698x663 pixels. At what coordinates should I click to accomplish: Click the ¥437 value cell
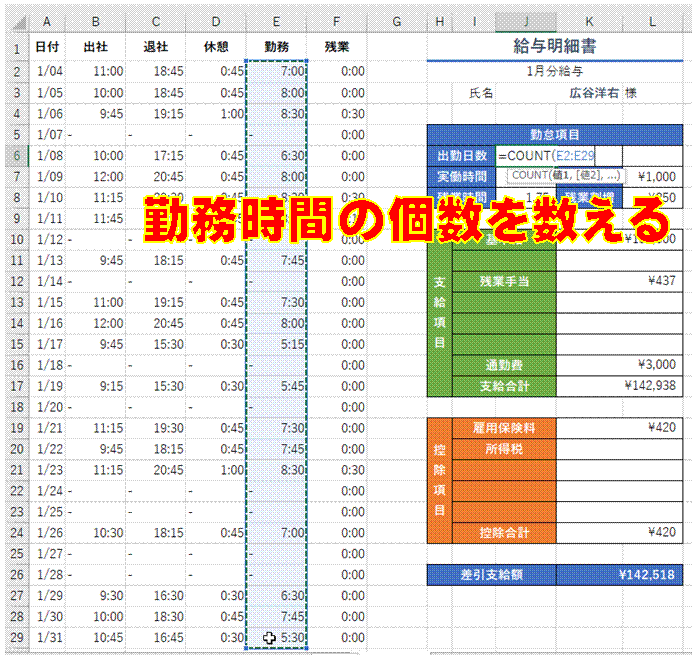pos(620,281)
